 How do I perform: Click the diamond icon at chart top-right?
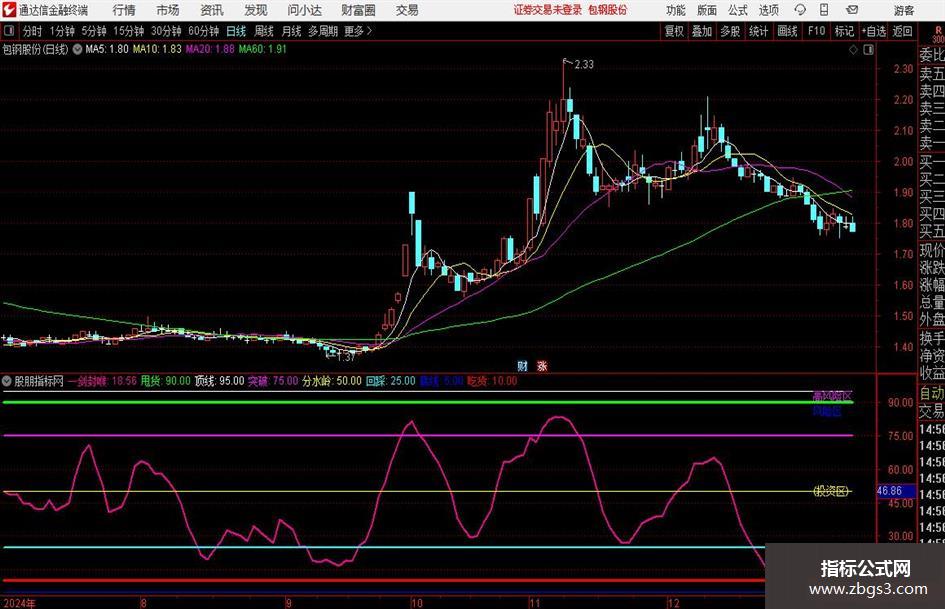point(853,50)
